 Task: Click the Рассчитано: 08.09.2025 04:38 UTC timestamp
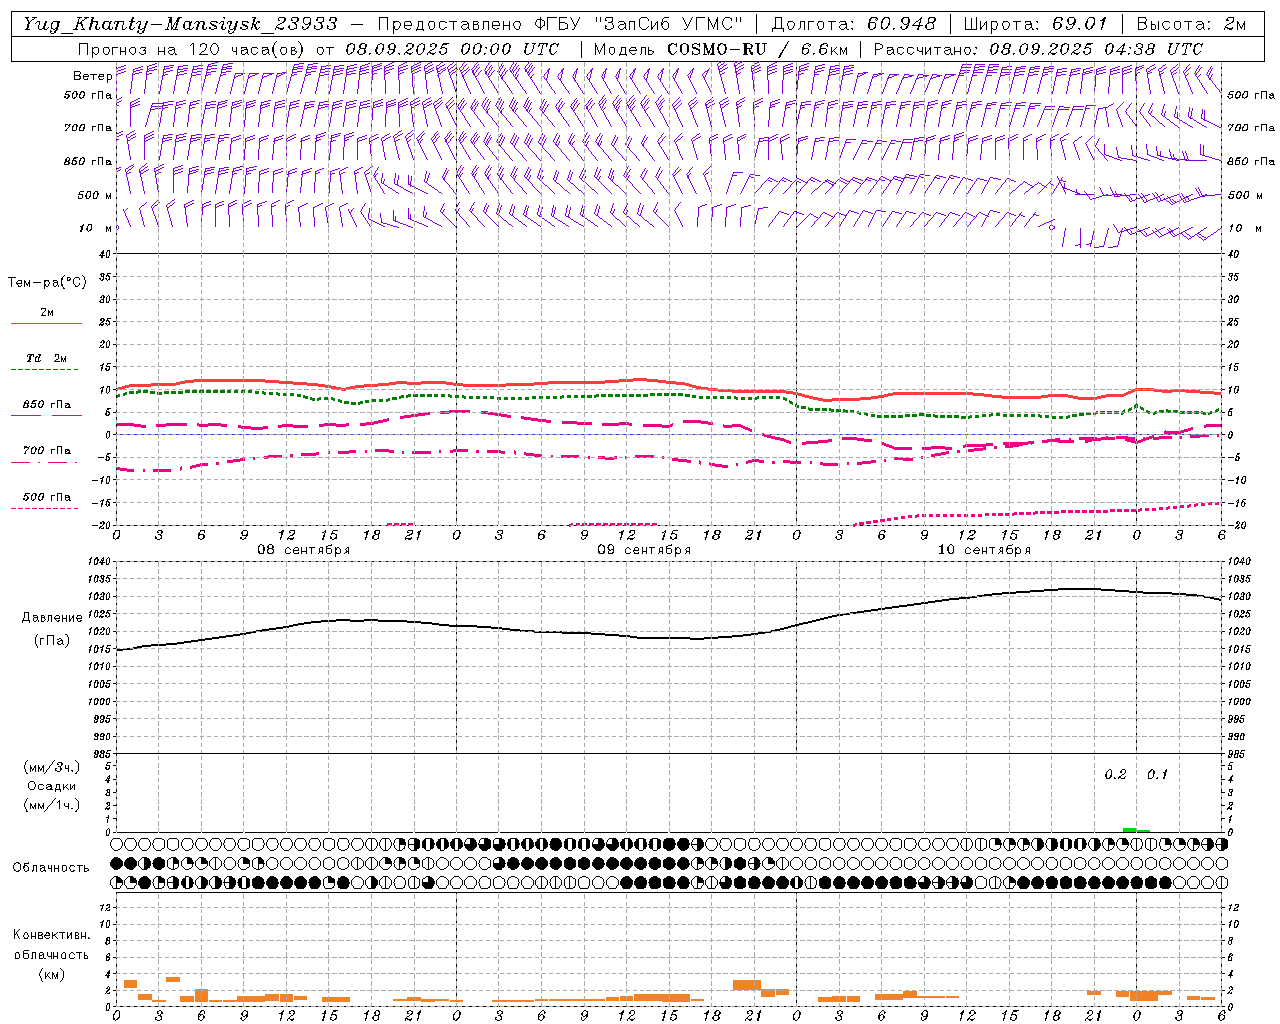[x=1038, y=49]
